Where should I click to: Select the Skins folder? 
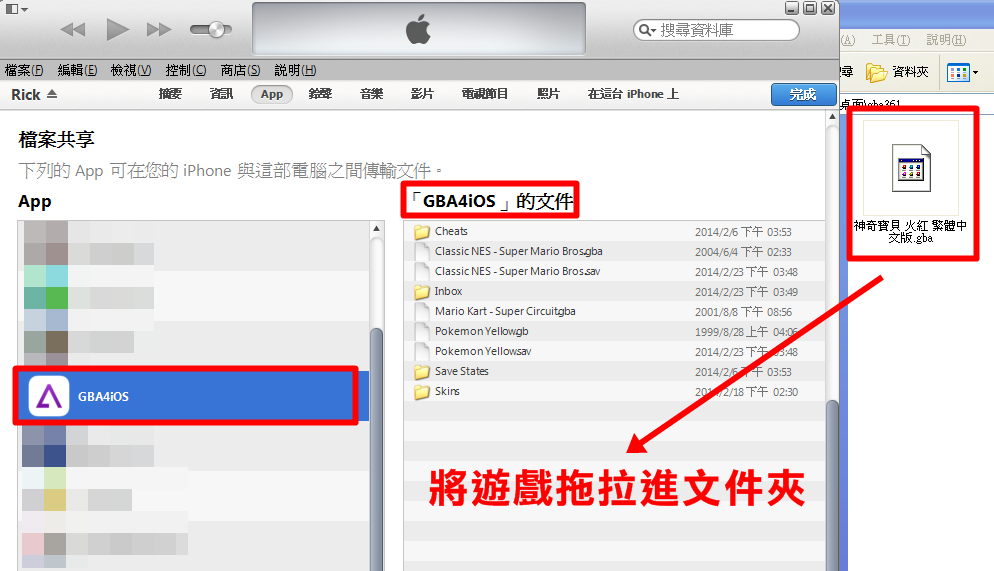point(614,391)
